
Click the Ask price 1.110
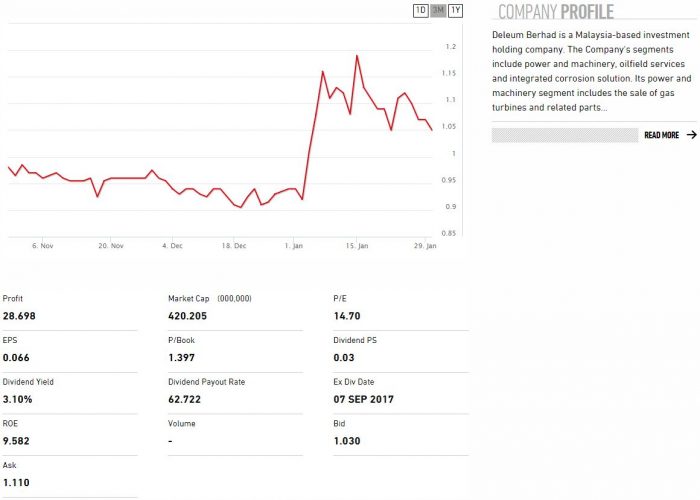coord(16,483)
